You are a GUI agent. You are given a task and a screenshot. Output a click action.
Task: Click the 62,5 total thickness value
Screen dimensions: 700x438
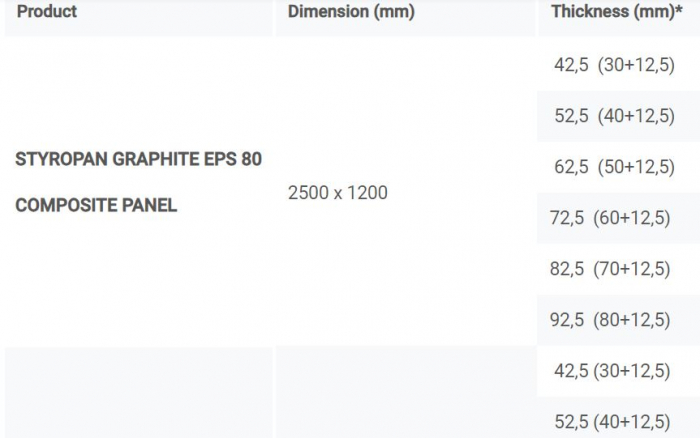tap(571, 167)
